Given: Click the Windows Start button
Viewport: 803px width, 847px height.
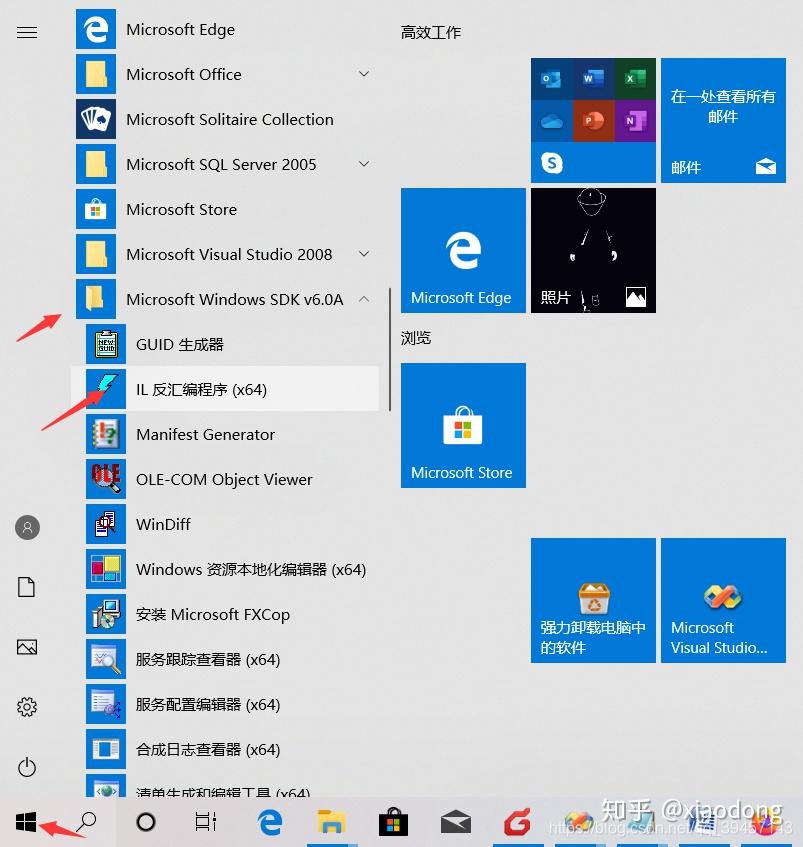Looking at the screenshot, I should pos(26,822).
